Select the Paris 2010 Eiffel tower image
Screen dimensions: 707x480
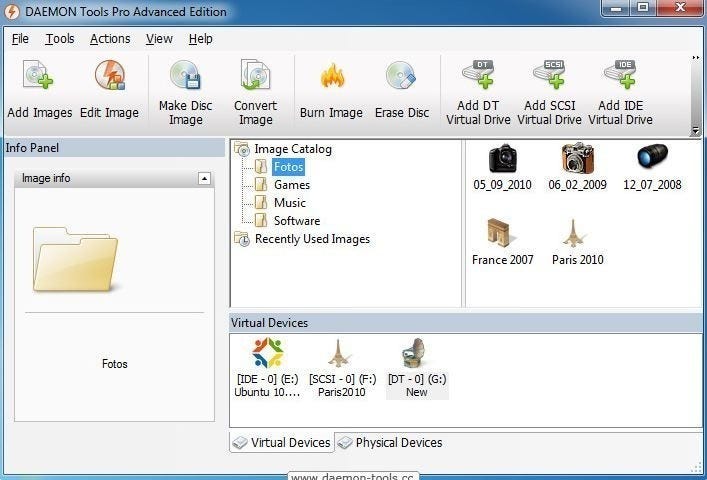(578, 242)
